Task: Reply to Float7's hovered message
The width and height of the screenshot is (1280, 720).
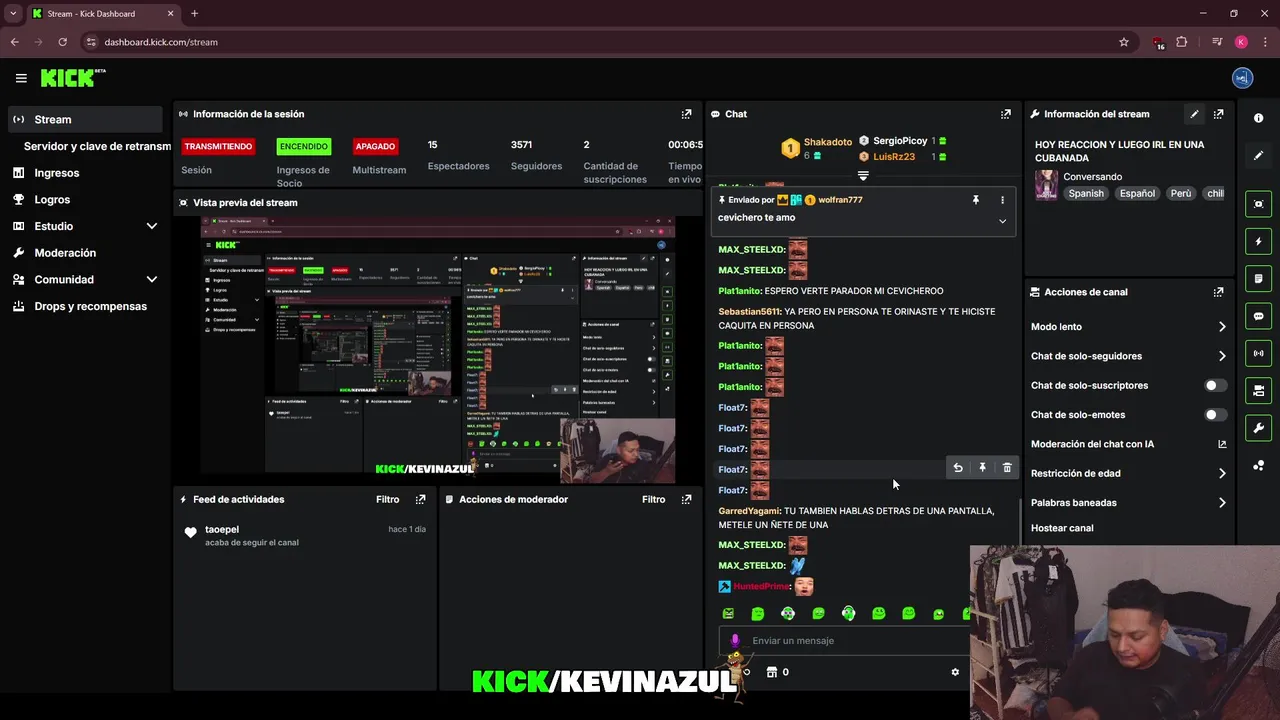Action: 958,468
